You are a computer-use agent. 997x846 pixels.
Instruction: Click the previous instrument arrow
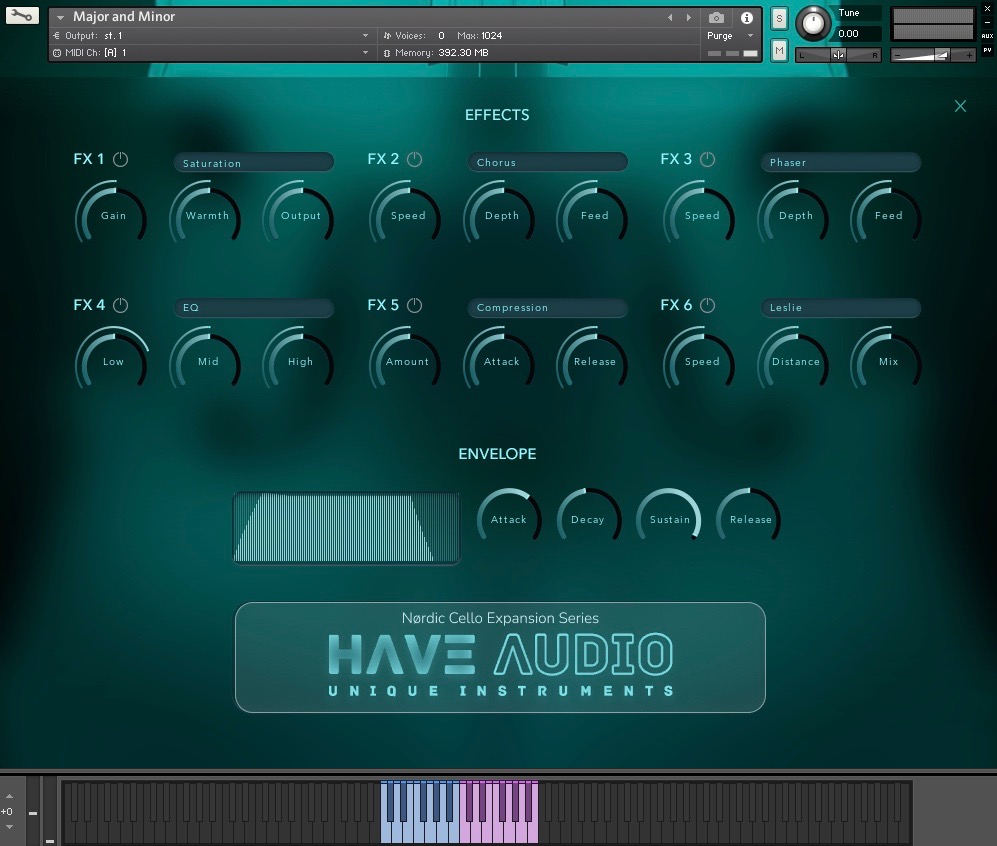coord(670,16)
